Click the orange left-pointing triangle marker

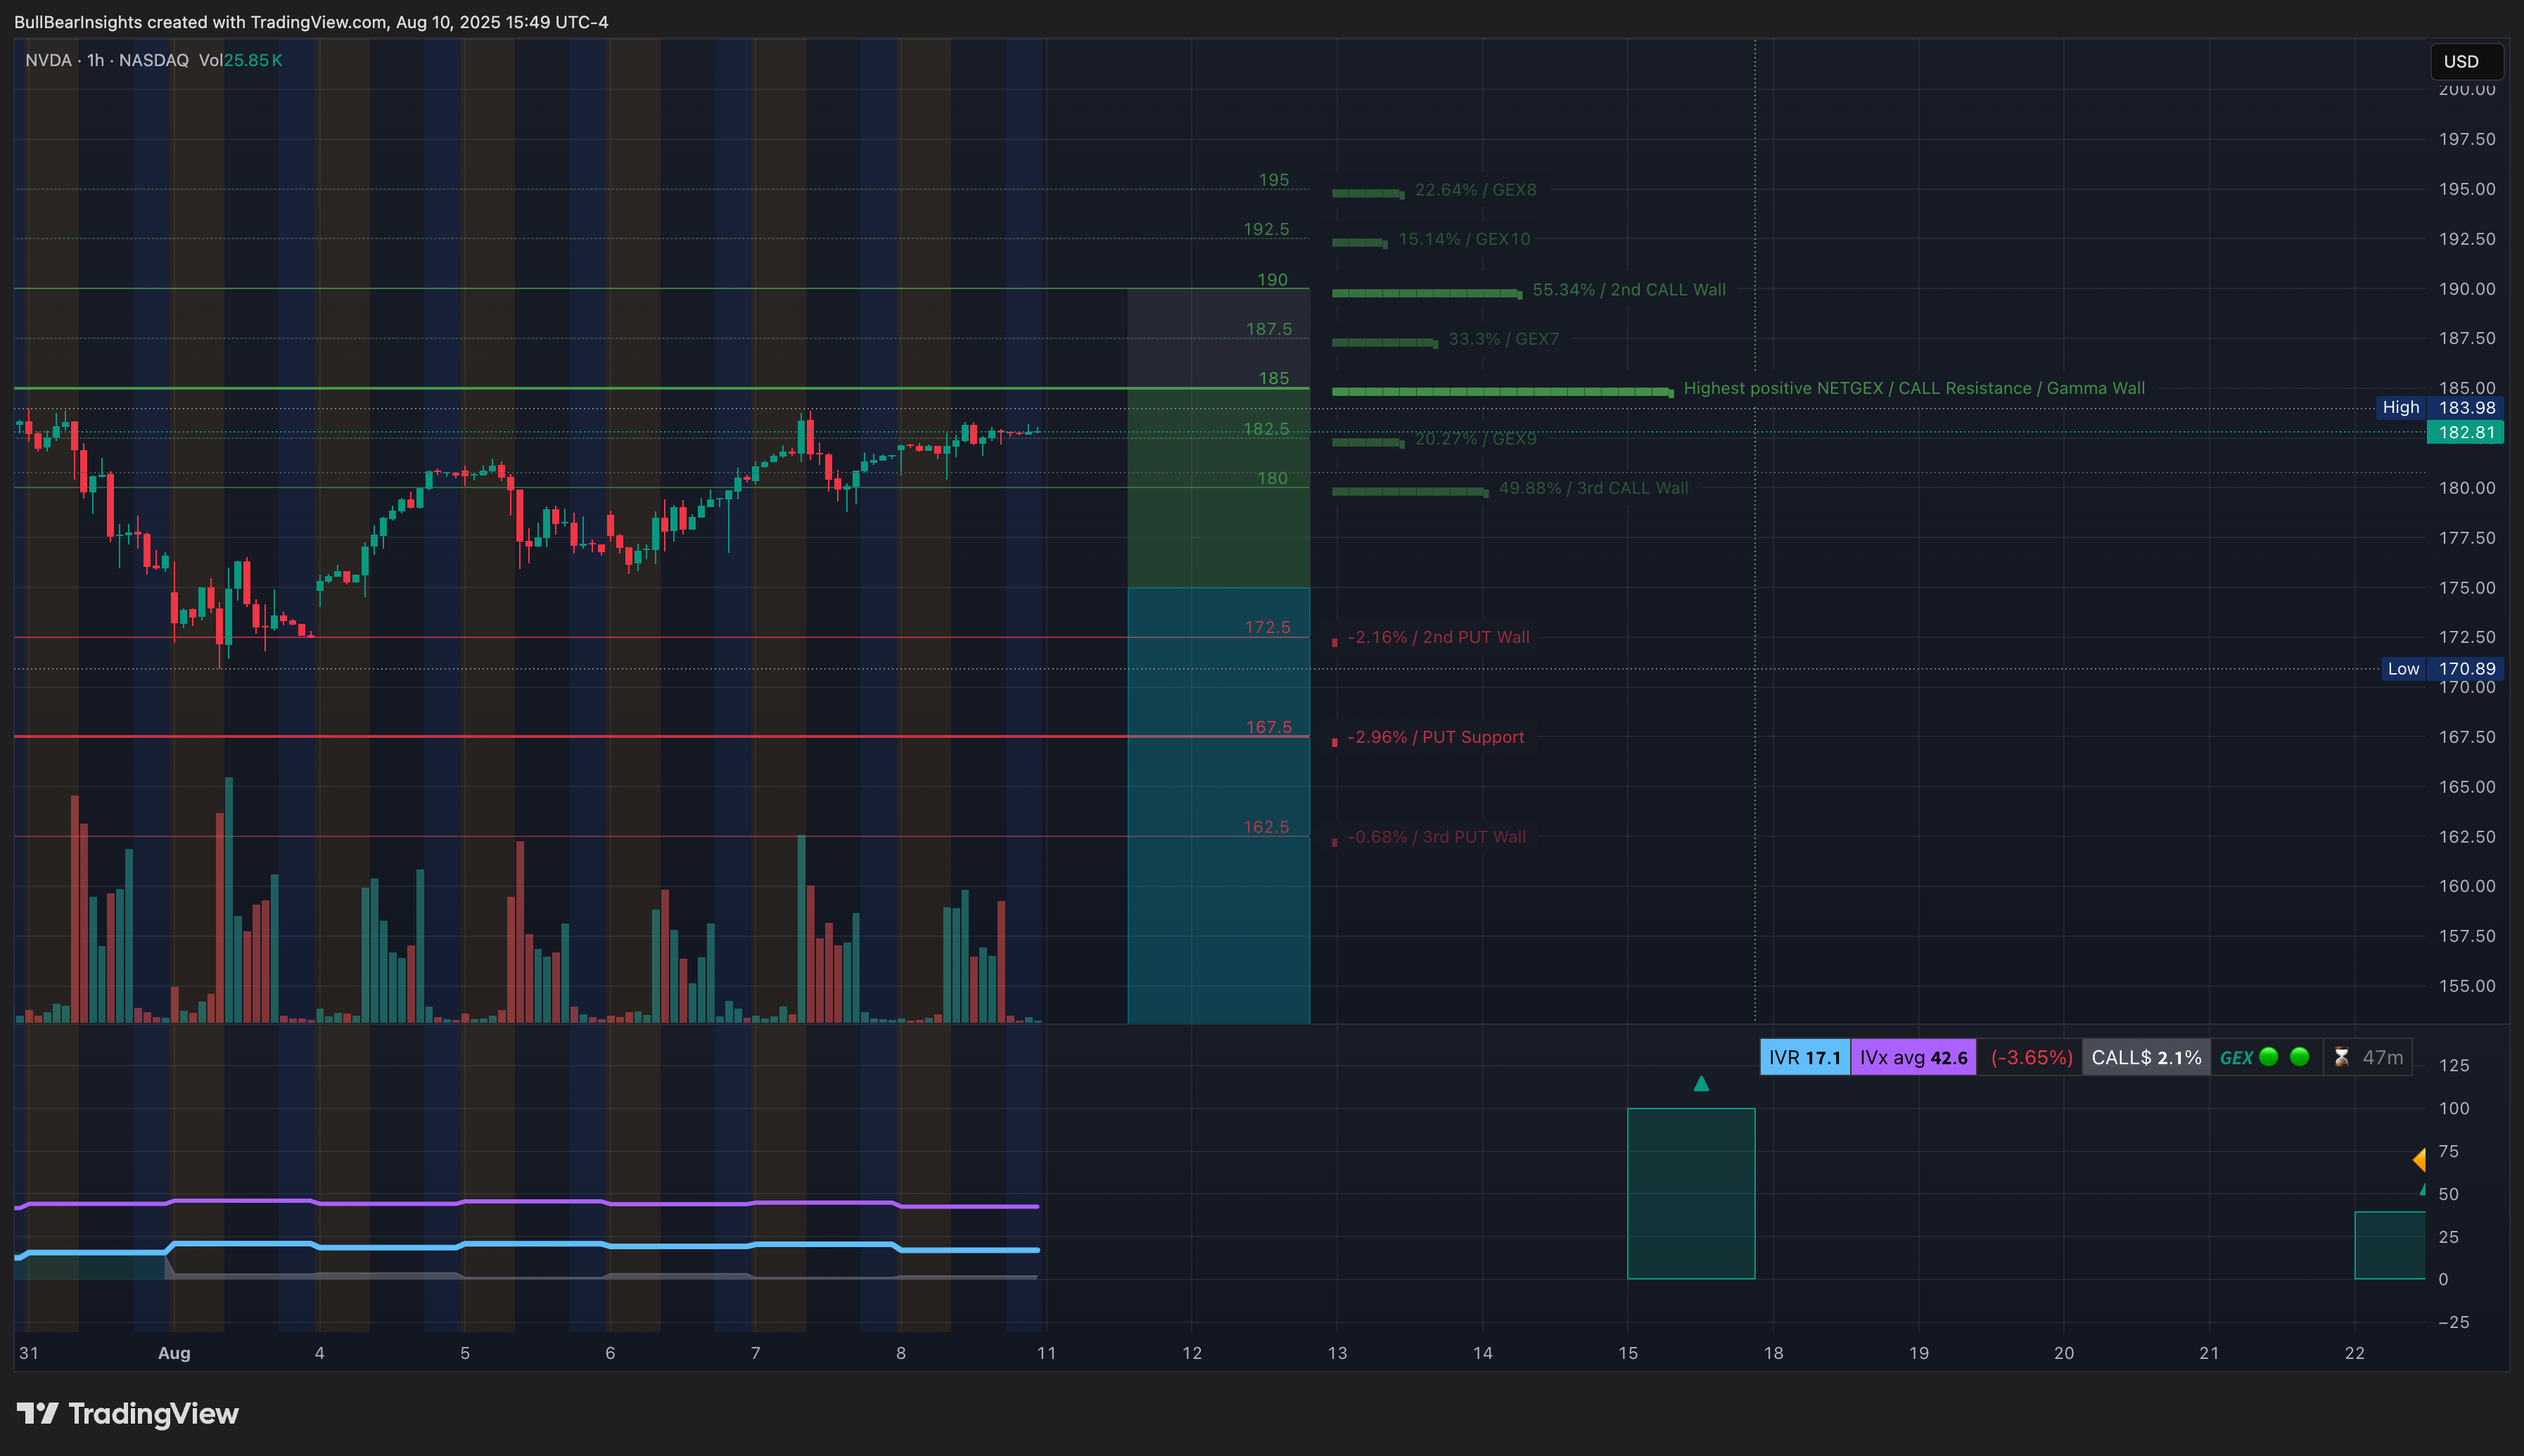click(x=2419, y=1160)
